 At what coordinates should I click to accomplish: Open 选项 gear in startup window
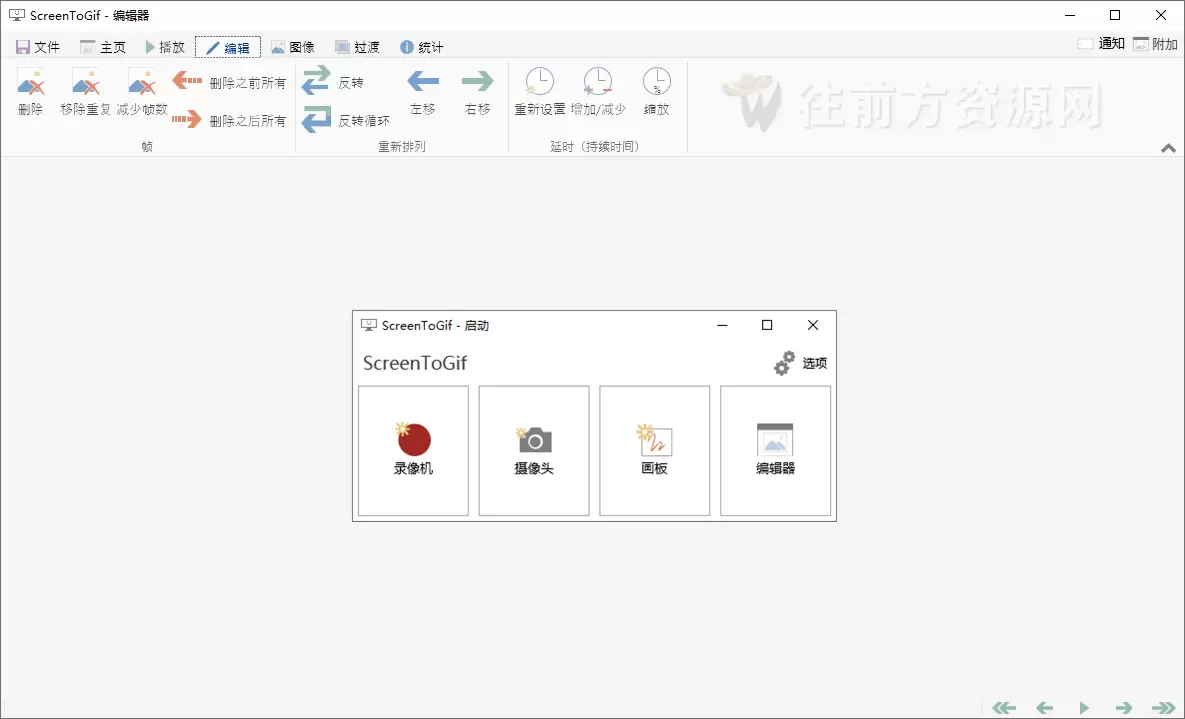click(x=800, y=363)
